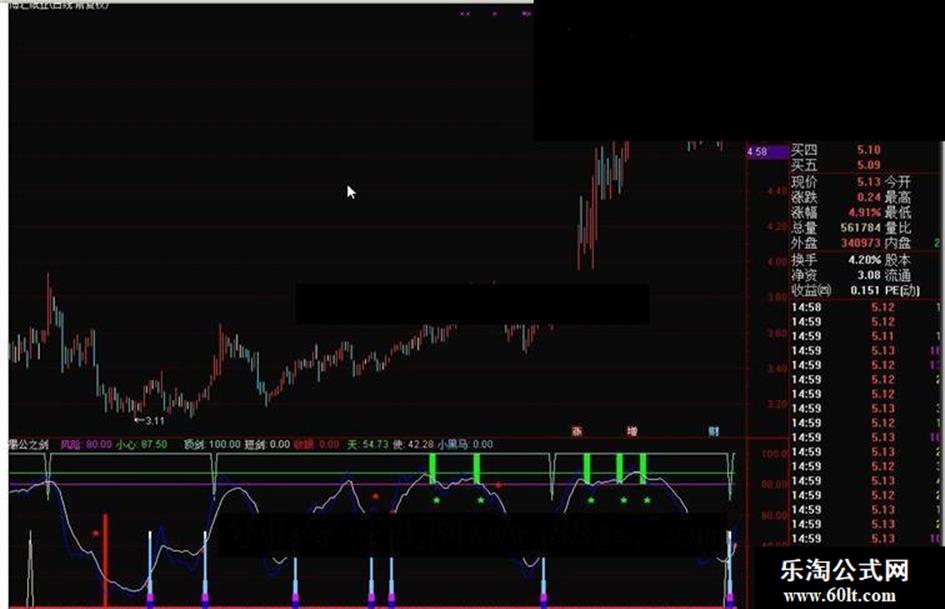
Task: Select the 小心 87.50 indicator value
Action: 142,444
